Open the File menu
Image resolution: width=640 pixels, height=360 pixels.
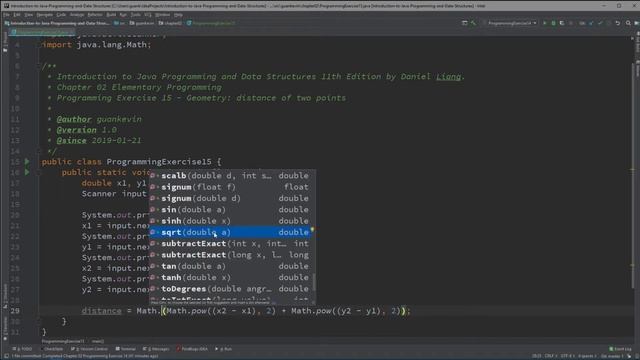(7, 15)
